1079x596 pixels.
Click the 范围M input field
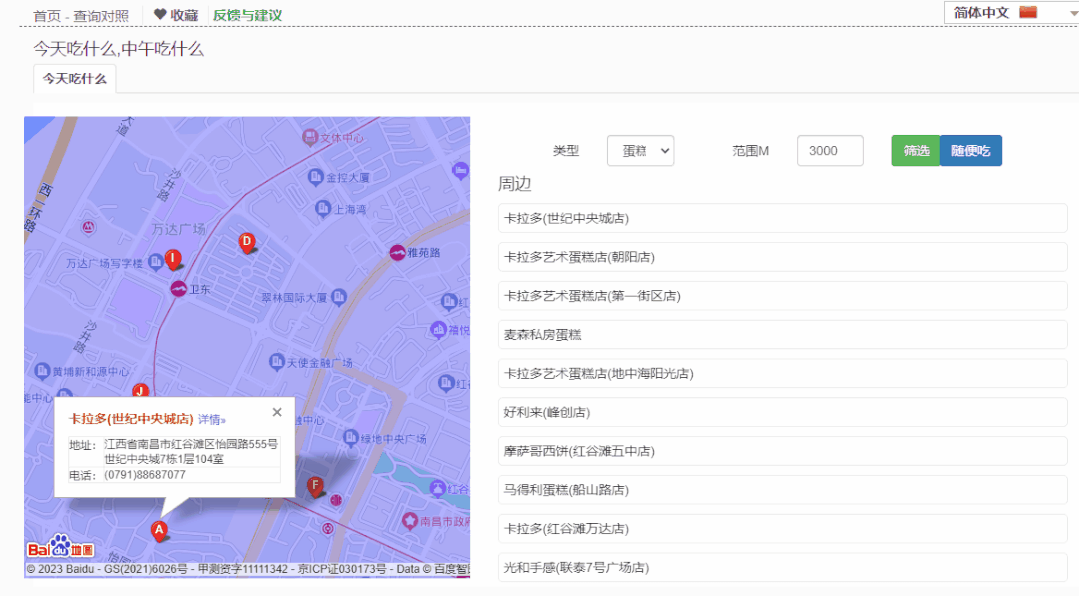tap(830, 151)
